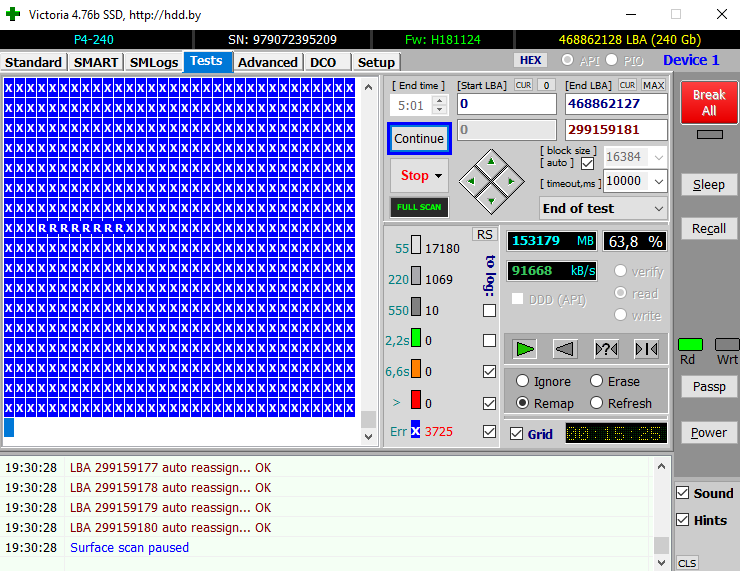Decrease End time with spinner down arrow
The image size is (740, 572).
pyautogui.click(x=439, y=109)
